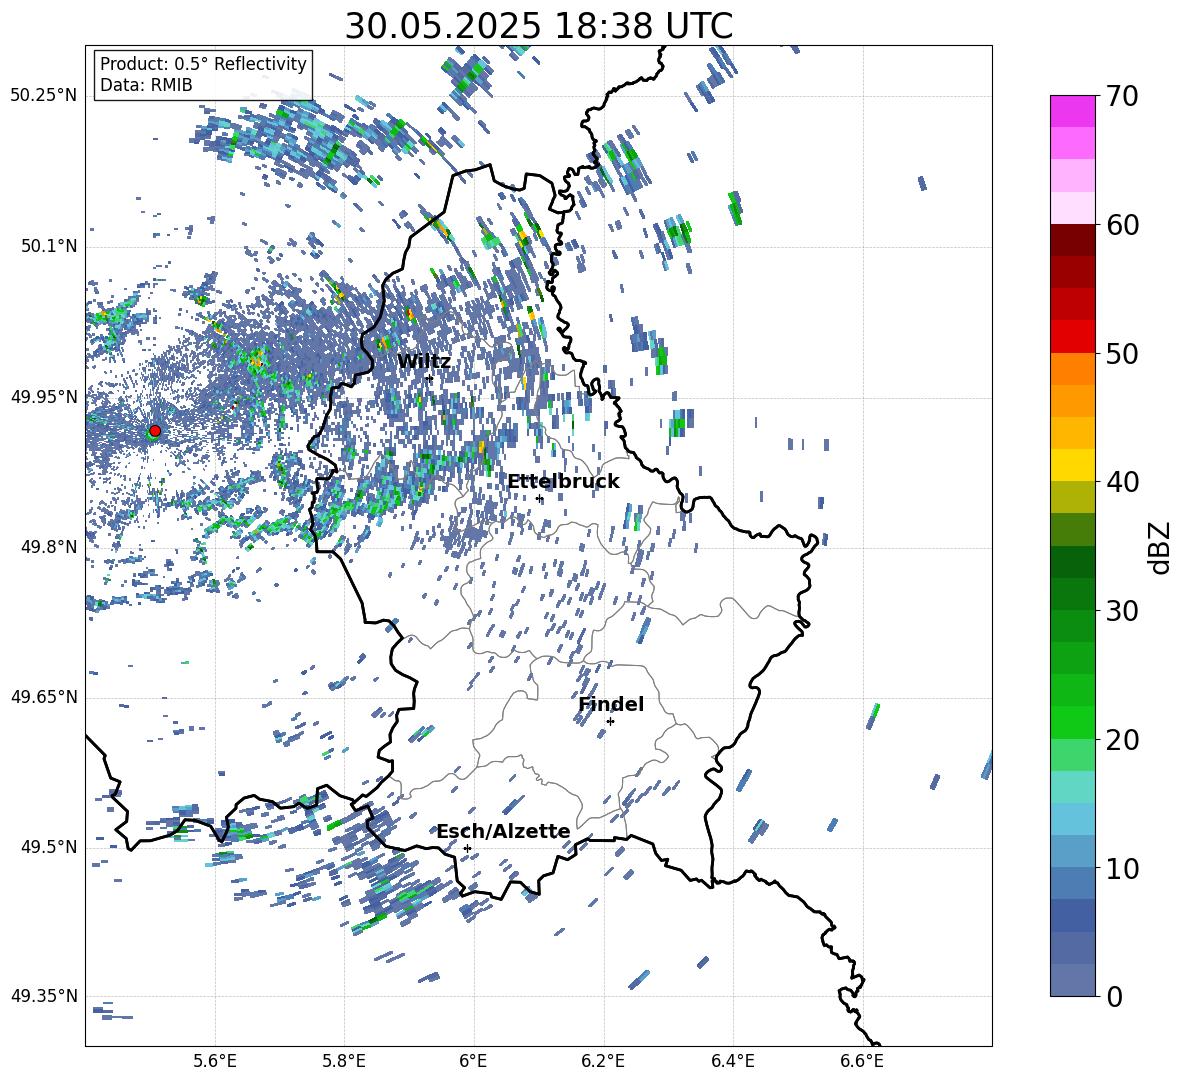Click the 30 value on the colorbar
The image size is (1184, 1081).
[x=1122, y=611]
